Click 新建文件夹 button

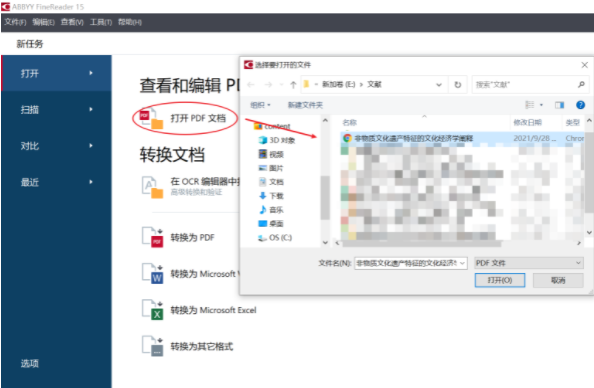305,105
